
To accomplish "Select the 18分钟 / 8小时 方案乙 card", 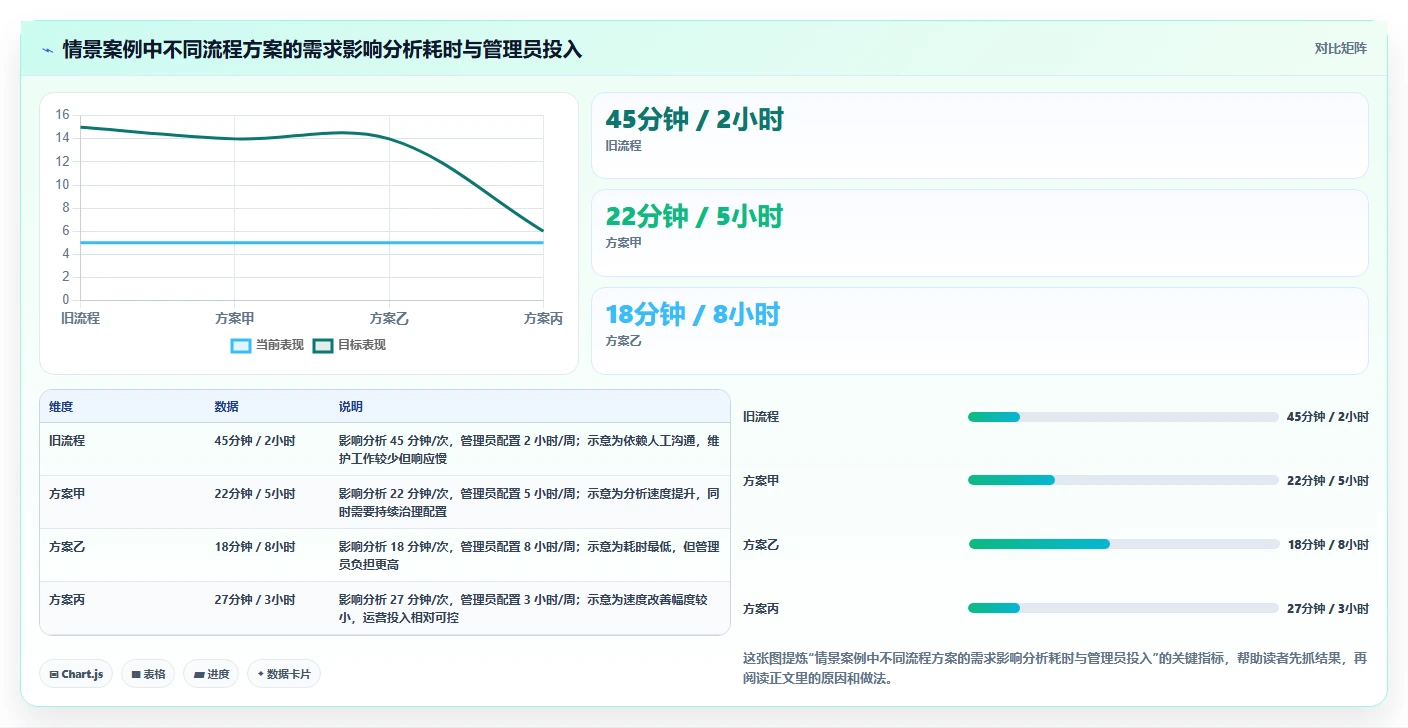I will click(x=979, y=331).
